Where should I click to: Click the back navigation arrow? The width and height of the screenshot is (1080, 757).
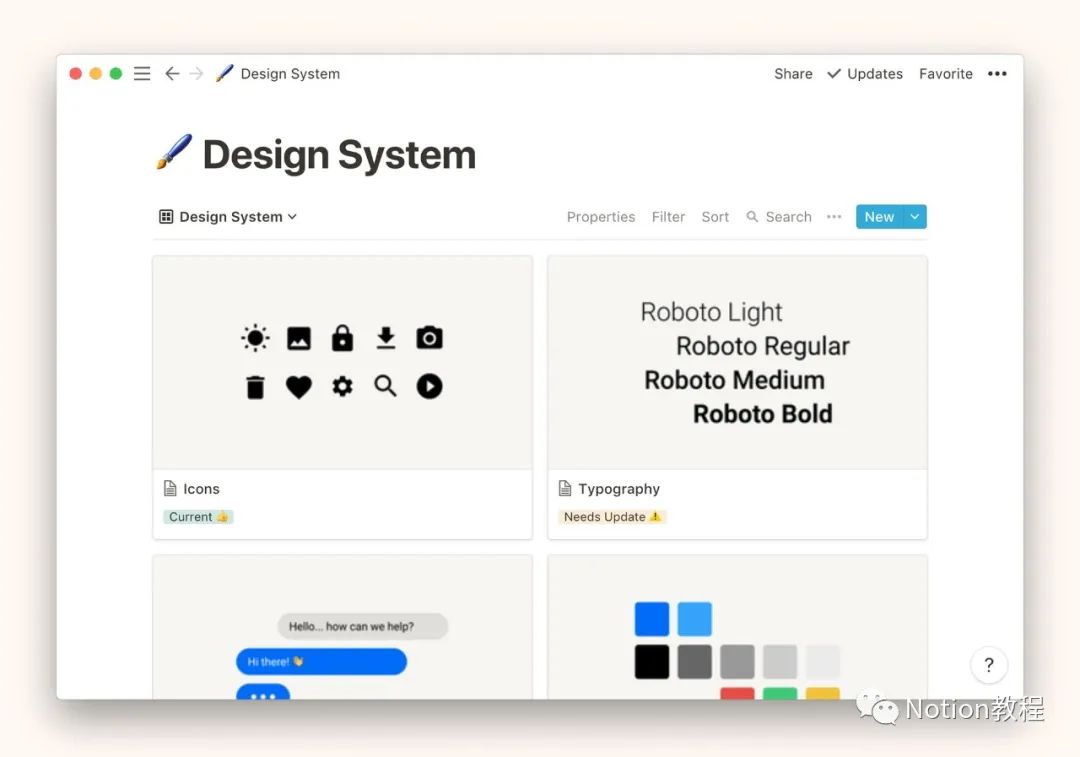coord(172,74)
